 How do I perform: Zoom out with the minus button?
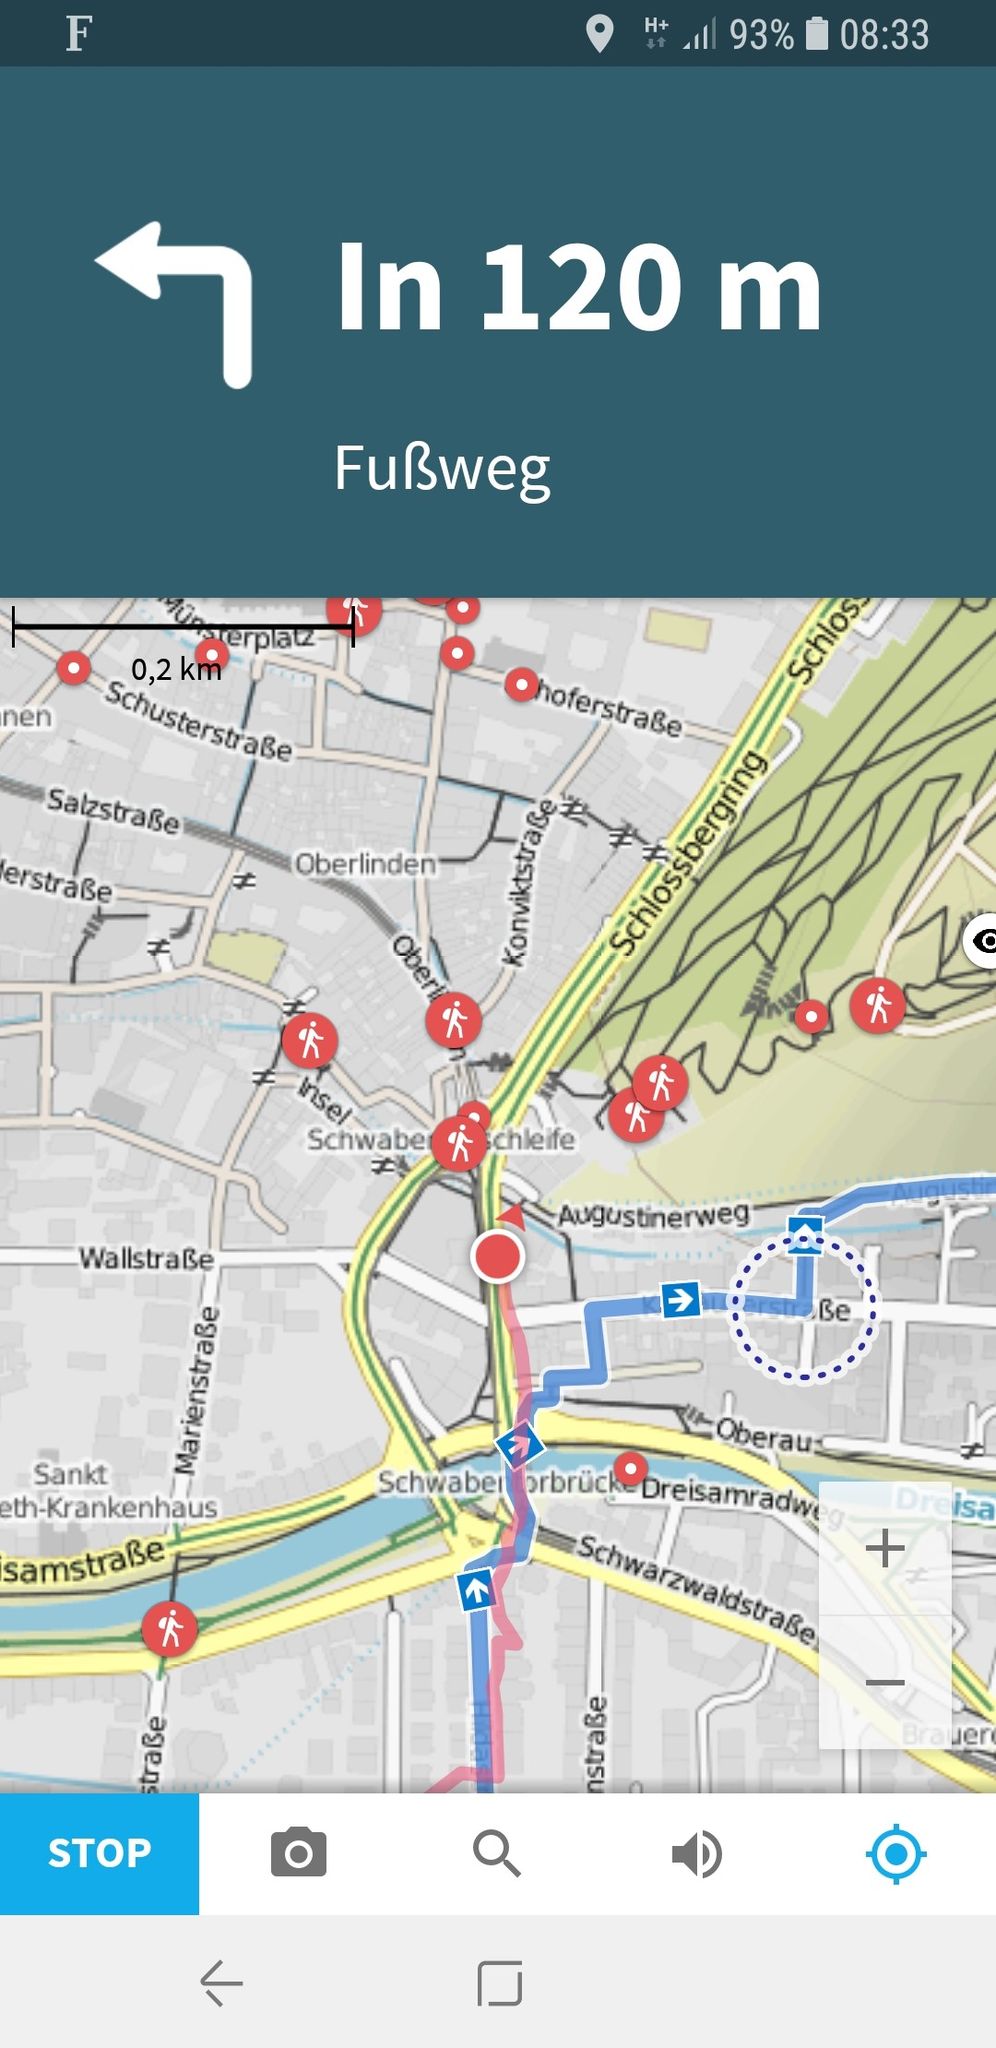click(885, 1682)
